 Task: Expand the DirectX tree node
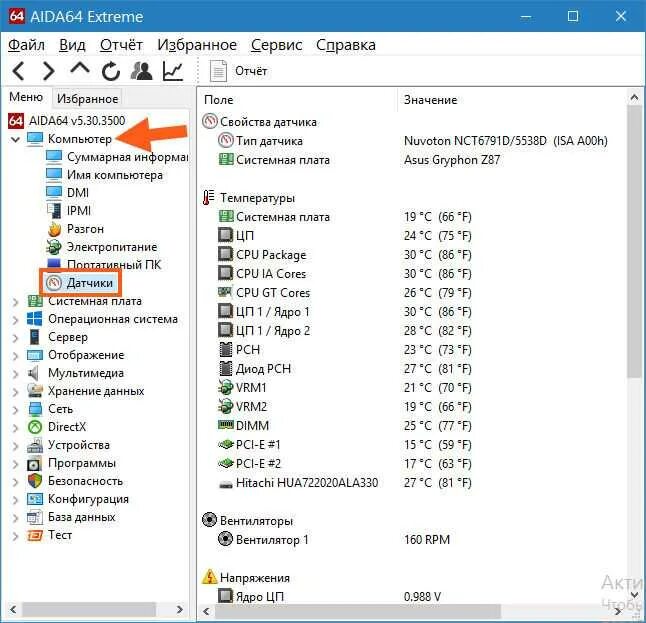point(15,428)
